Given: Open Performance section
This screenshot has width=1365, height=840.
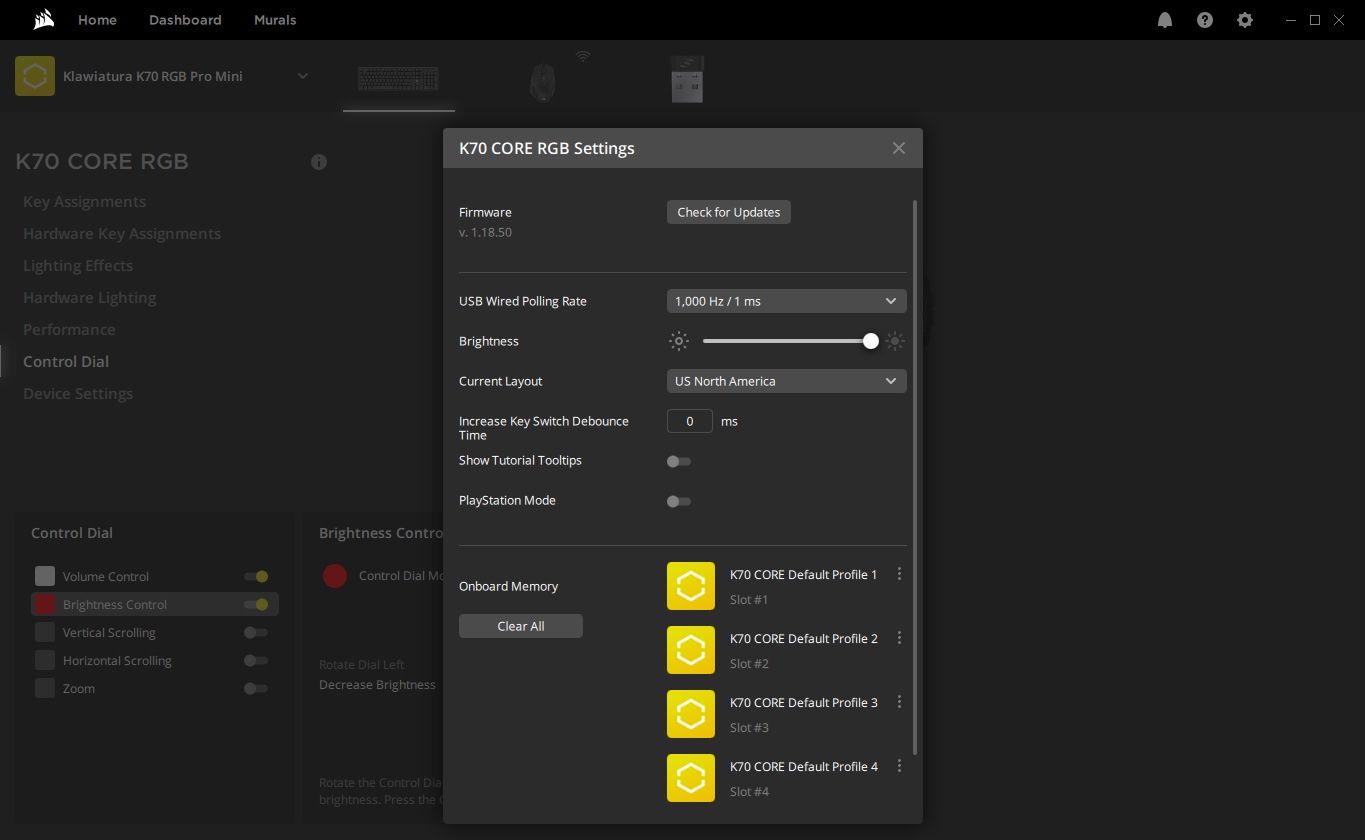Looking at the screenshot, I should pos(69,330).
